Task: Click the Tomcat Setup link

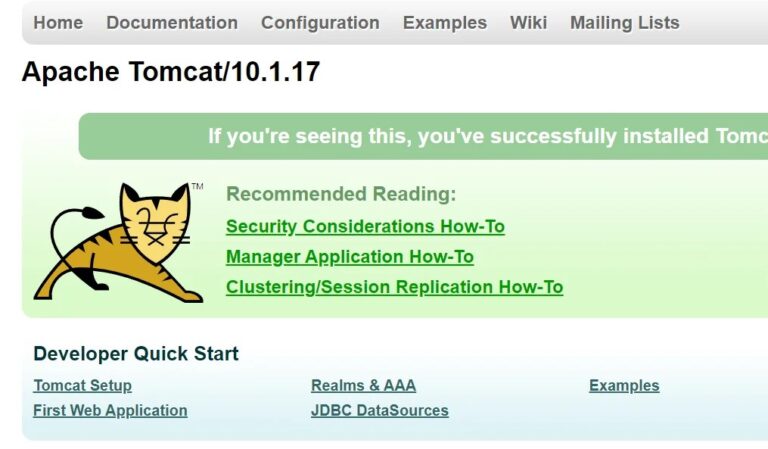Action: pyautogui.click(x=82, y=385)
